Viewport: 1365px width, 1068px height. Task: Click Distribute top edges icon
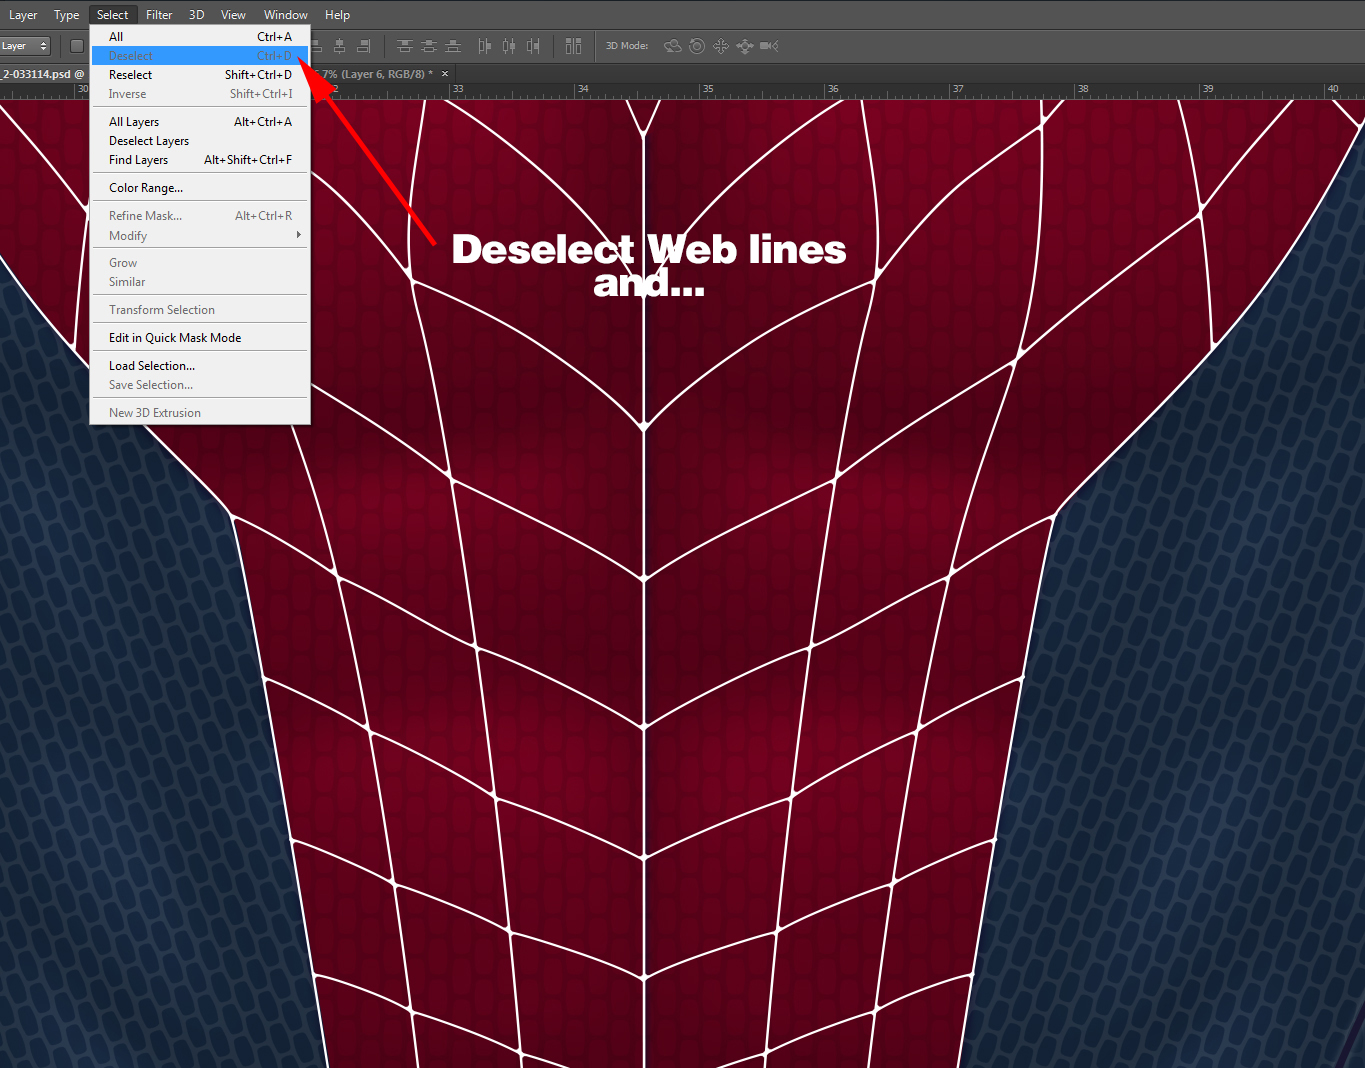(405, 46)
